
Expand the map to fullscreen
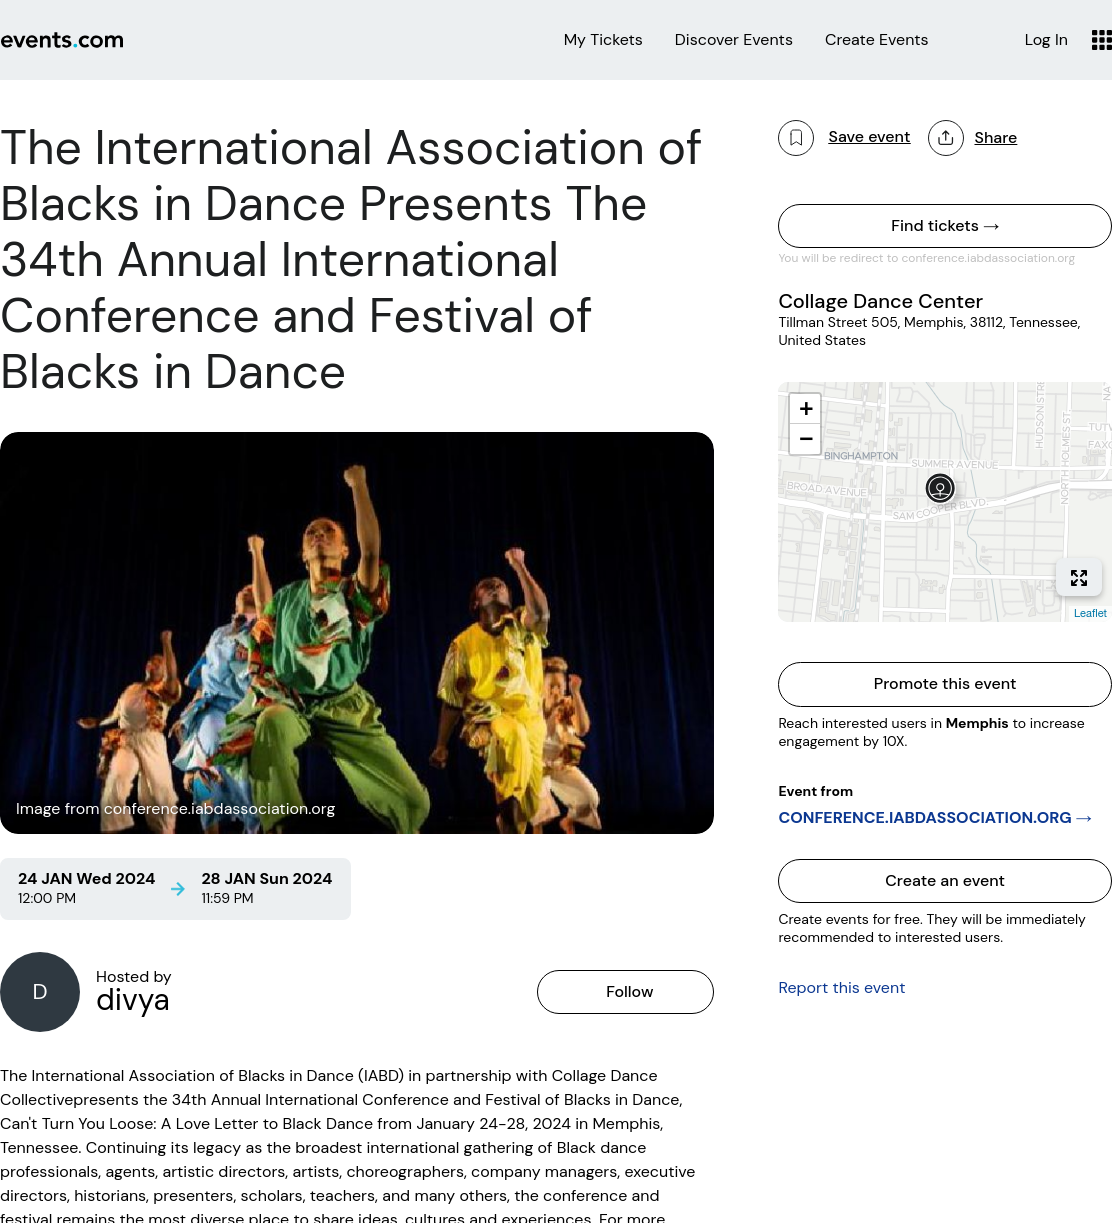1079,578
